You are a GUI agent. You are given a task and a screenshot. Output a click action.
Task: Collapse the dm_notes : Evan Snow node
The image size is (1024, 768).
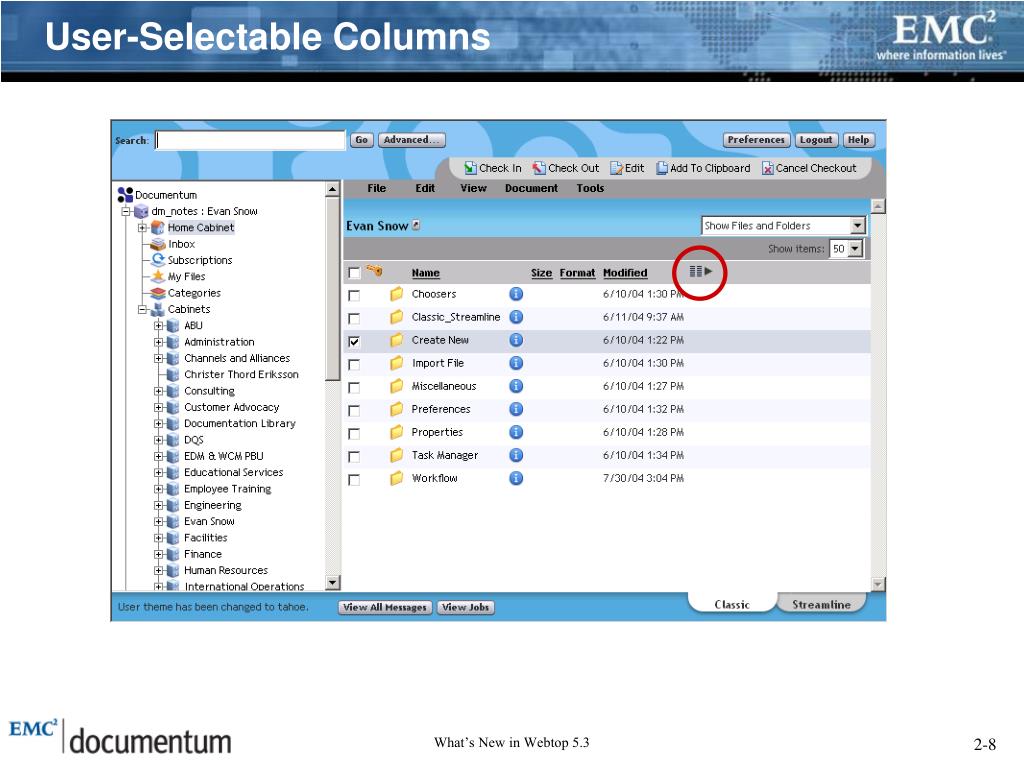coord(126,212)
